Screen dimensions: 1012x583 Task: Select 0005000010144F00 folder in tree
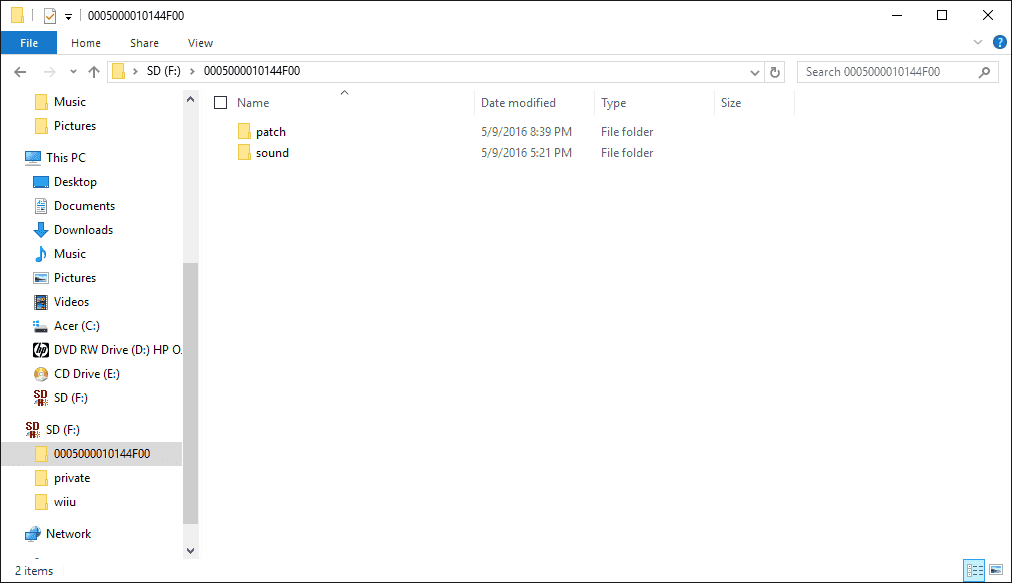point(102,454)
